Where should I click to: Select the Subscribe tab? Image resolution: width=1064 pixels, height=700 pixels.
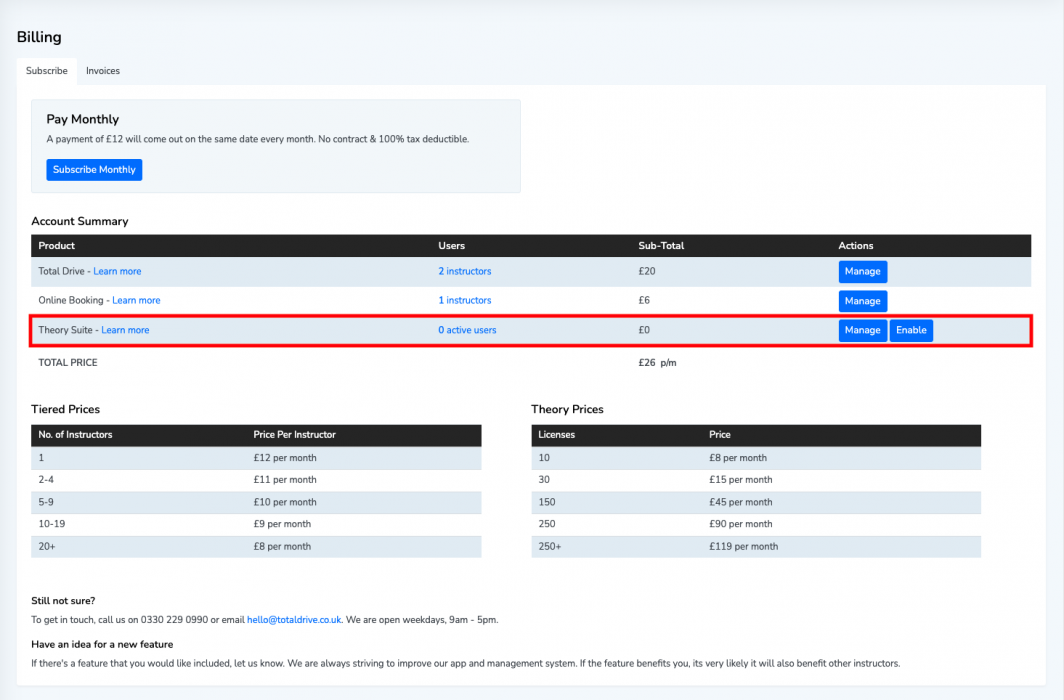[47, 71]
